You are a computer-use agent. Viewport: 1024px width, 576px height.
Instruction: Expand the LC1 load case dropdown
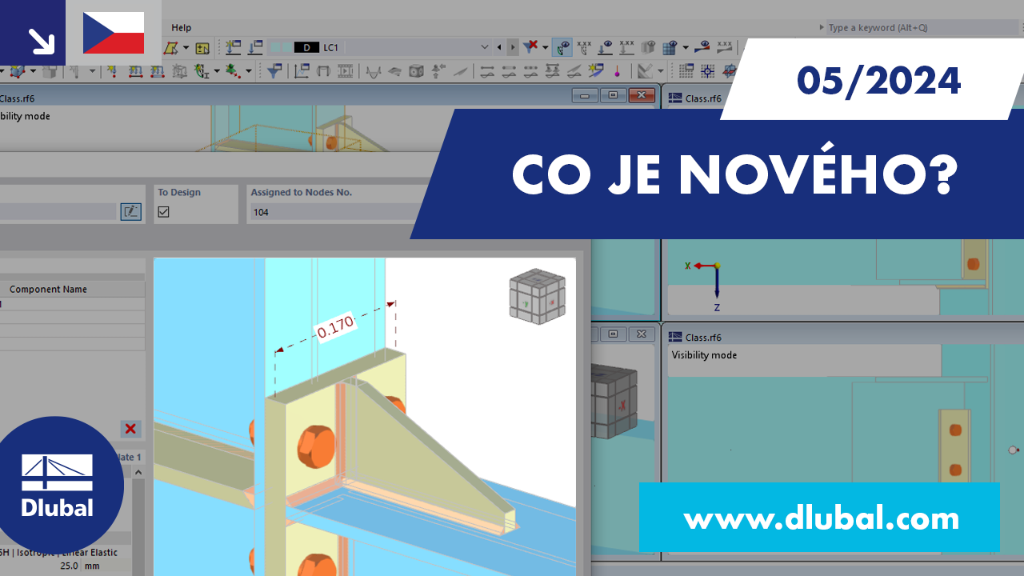click(x=484, y=47)
